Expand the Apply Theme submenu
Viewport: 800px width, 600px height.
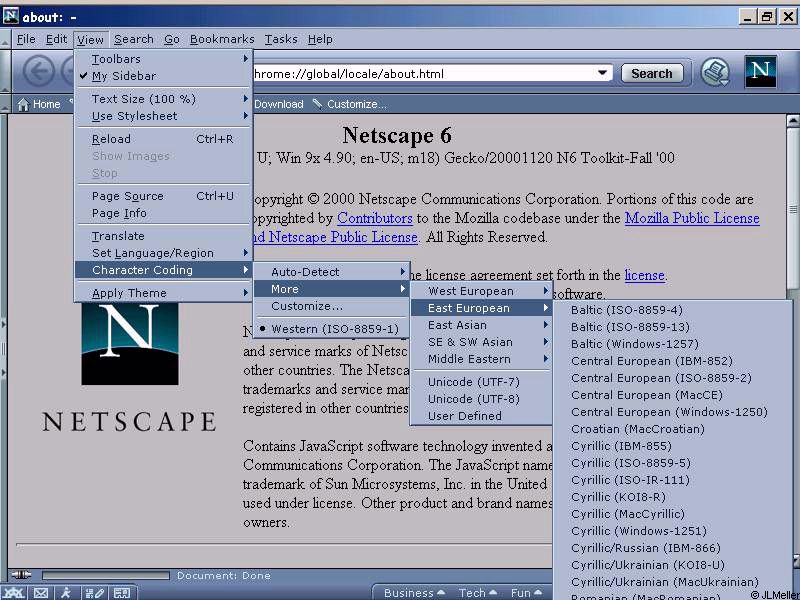tap(163, 293)
